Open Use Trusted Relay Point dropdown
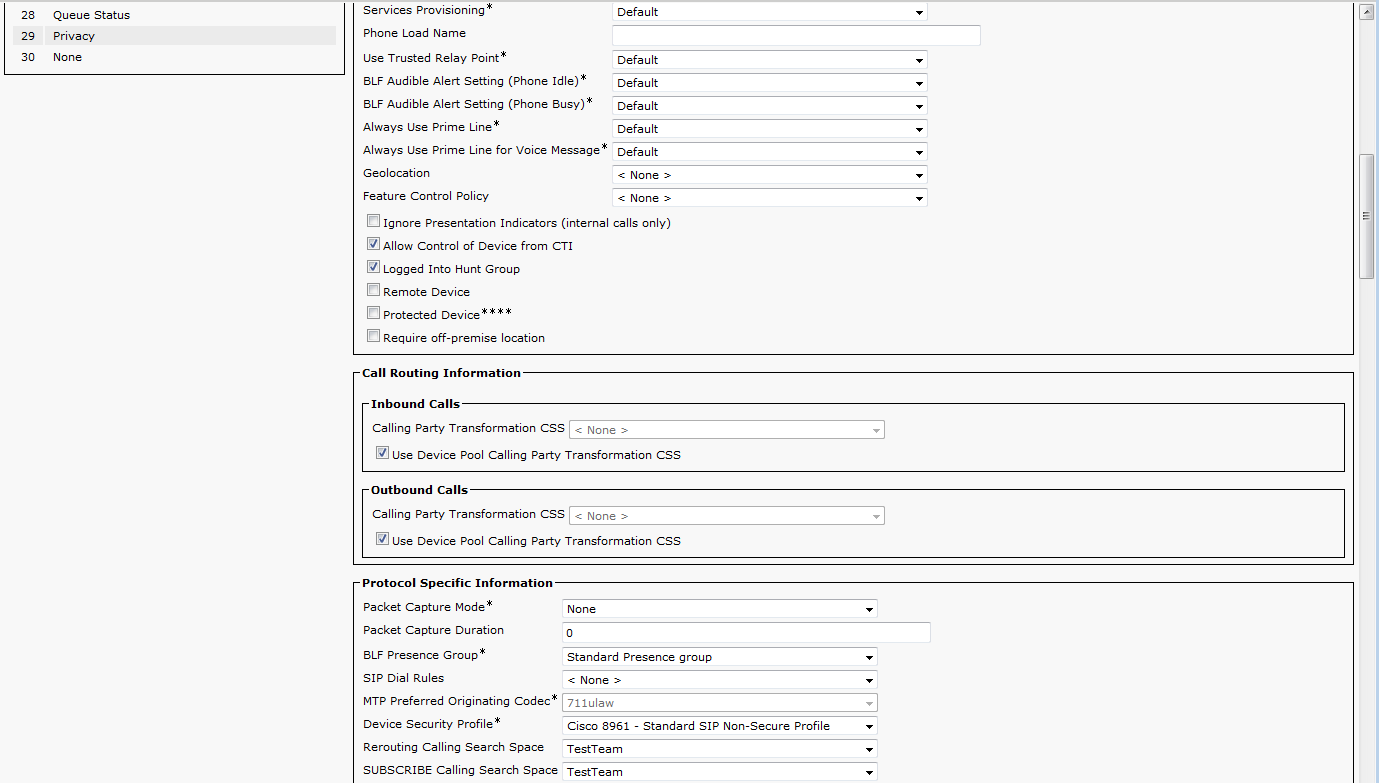The width and height of the screenshot is (1379, 783). [x=769, y=60]
